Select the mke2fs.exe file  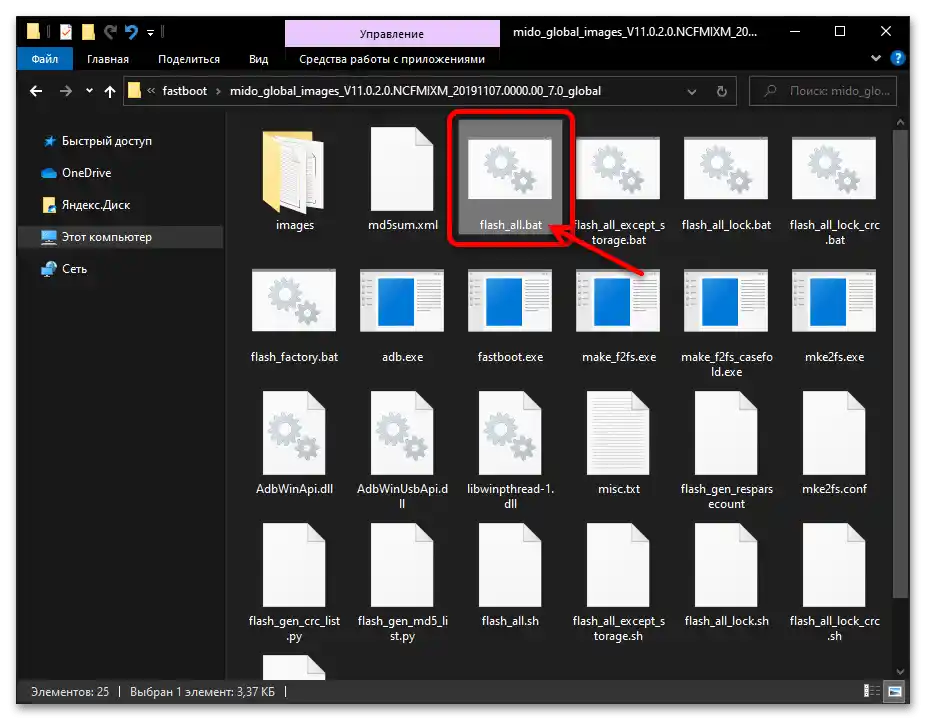(834, 315)
